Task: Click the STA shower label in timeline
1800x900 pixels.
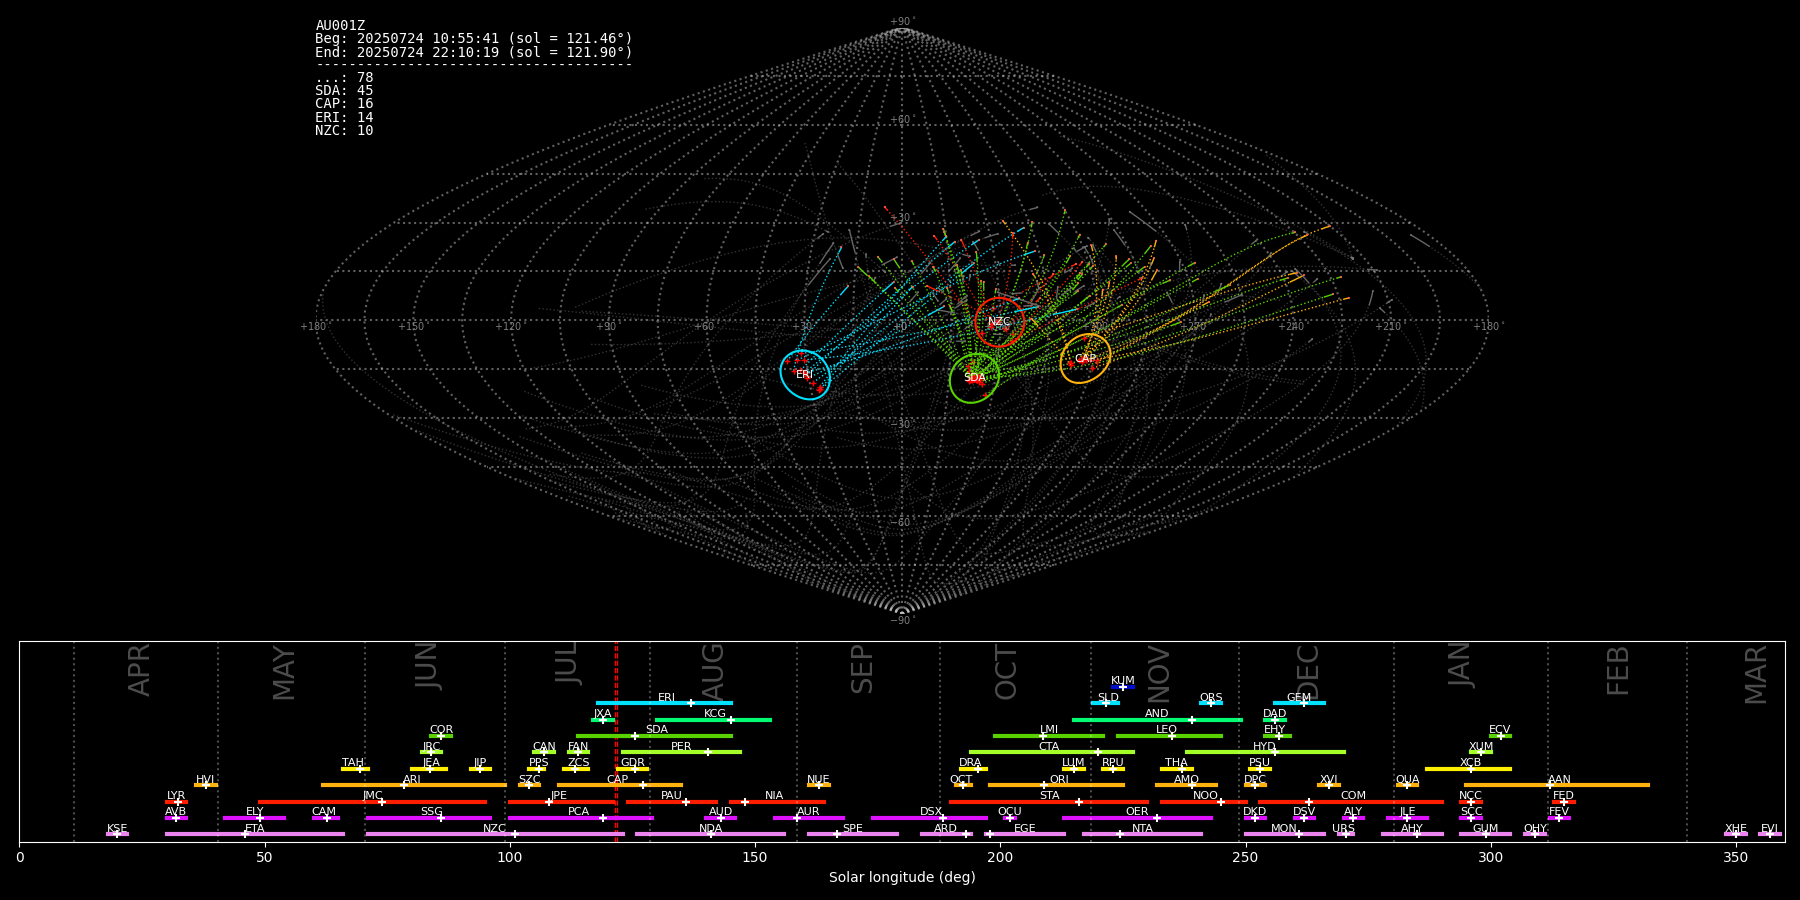Action: pos(1049,796)
